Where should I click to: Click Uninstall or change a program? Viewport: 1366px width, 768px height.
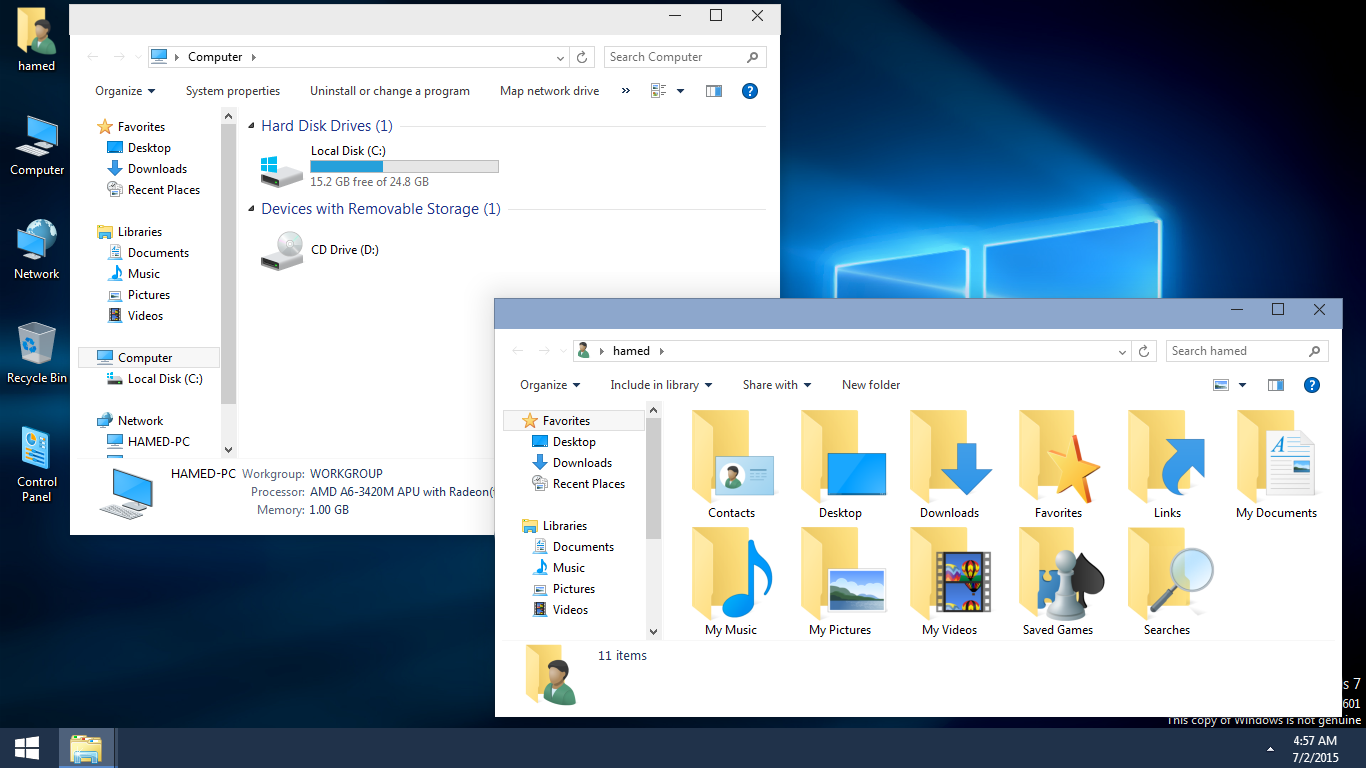click(389, 91)
